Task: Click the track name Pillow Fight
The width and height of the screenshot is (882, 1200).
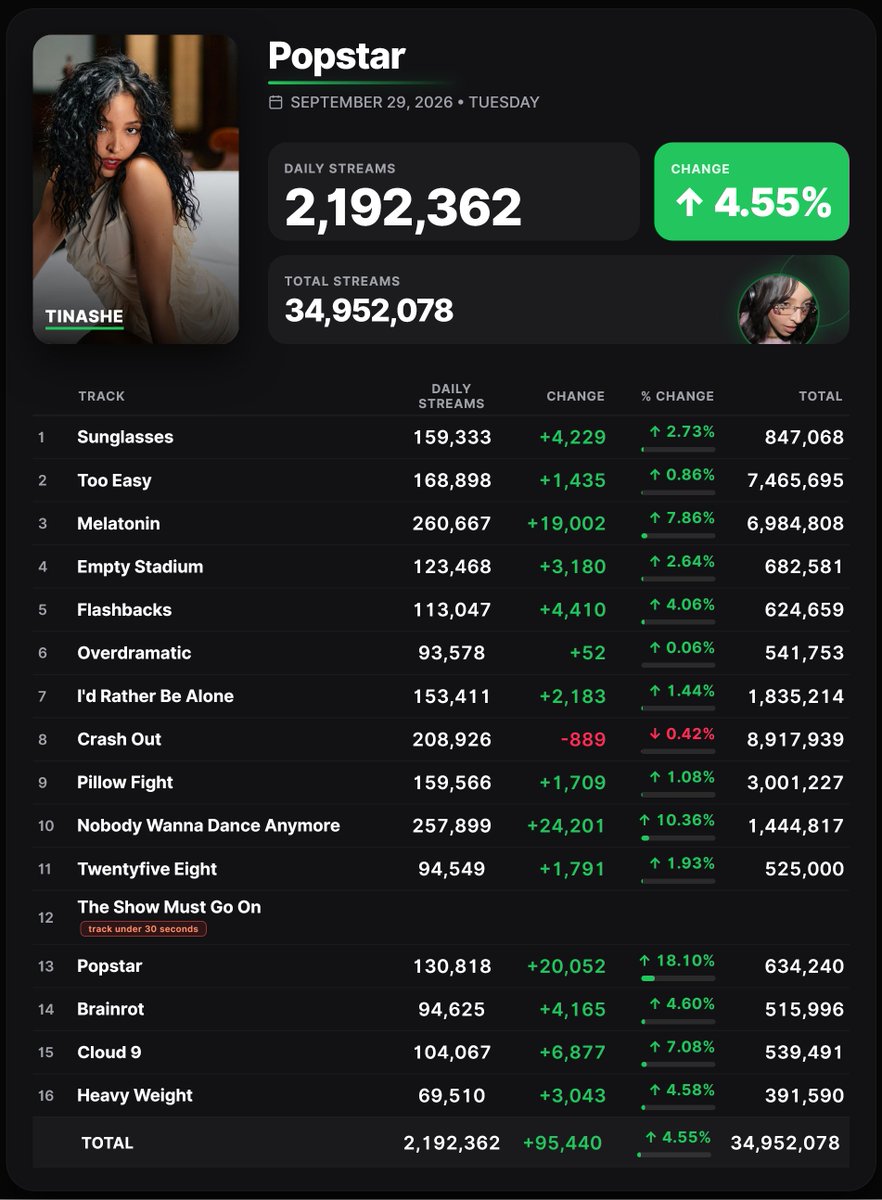Action: [x=125, y=782]
